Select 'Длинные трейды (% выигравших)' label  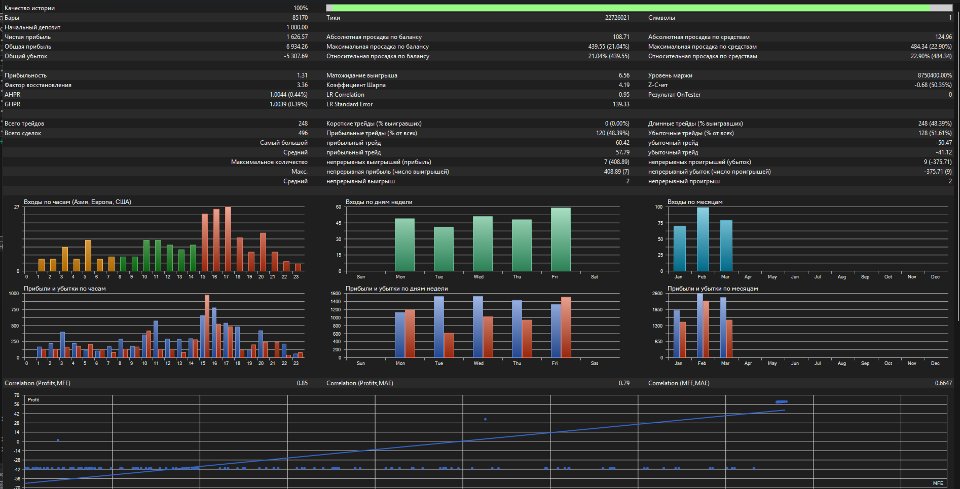pyautogui.click(x=696, y=124)
